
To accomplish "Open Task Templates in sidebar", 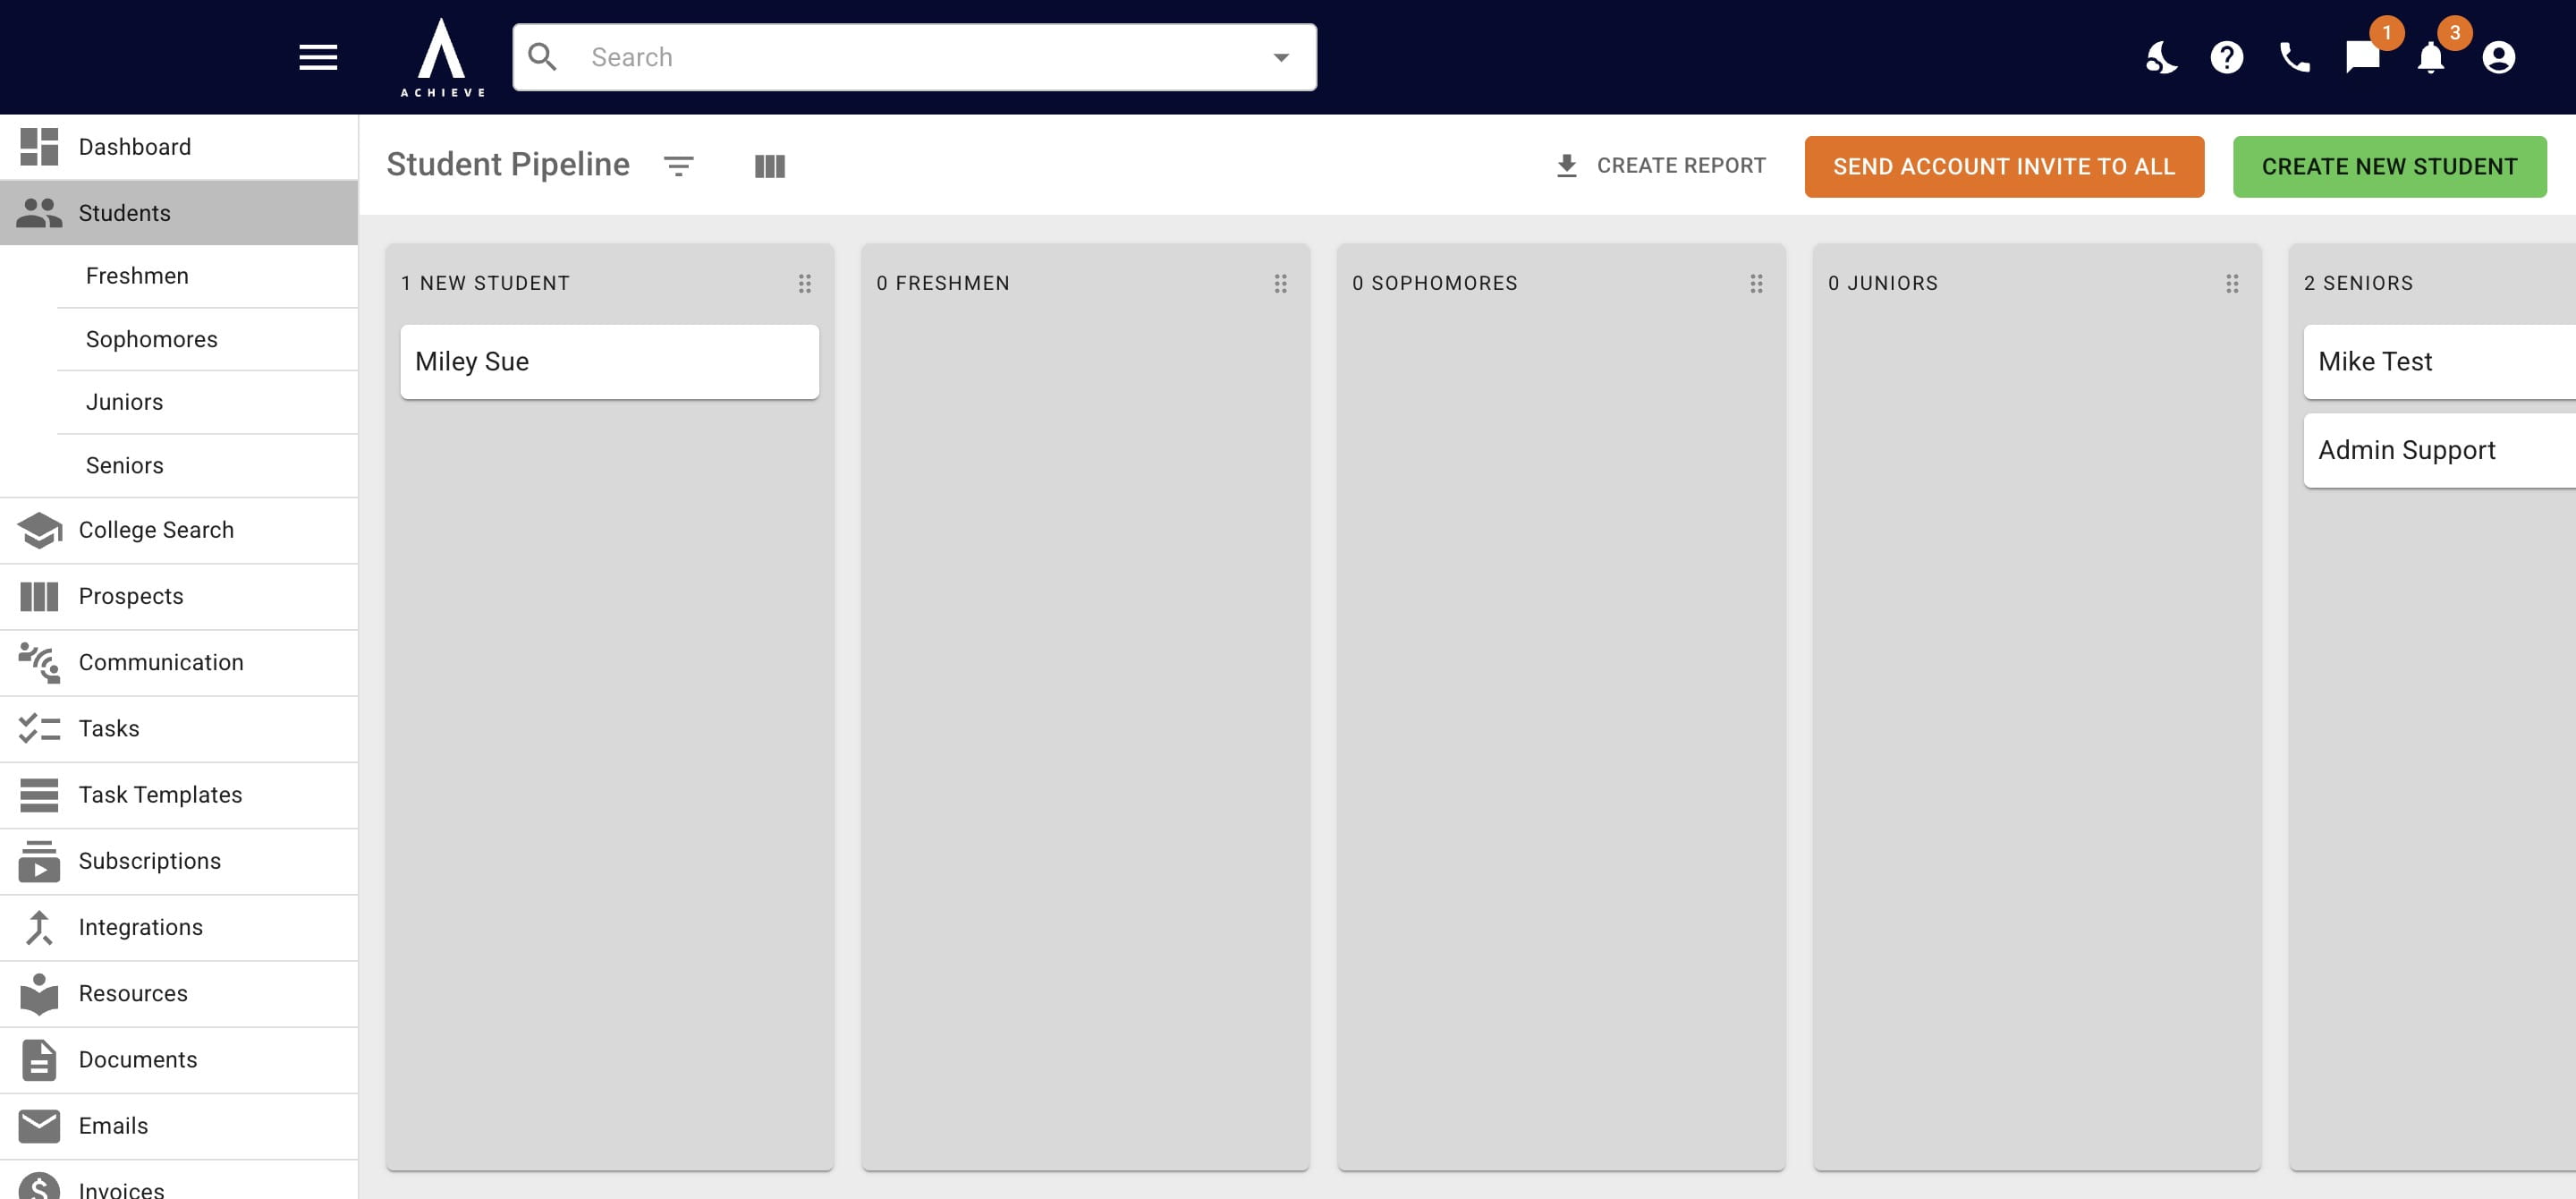I will click(x=179, y=795).
